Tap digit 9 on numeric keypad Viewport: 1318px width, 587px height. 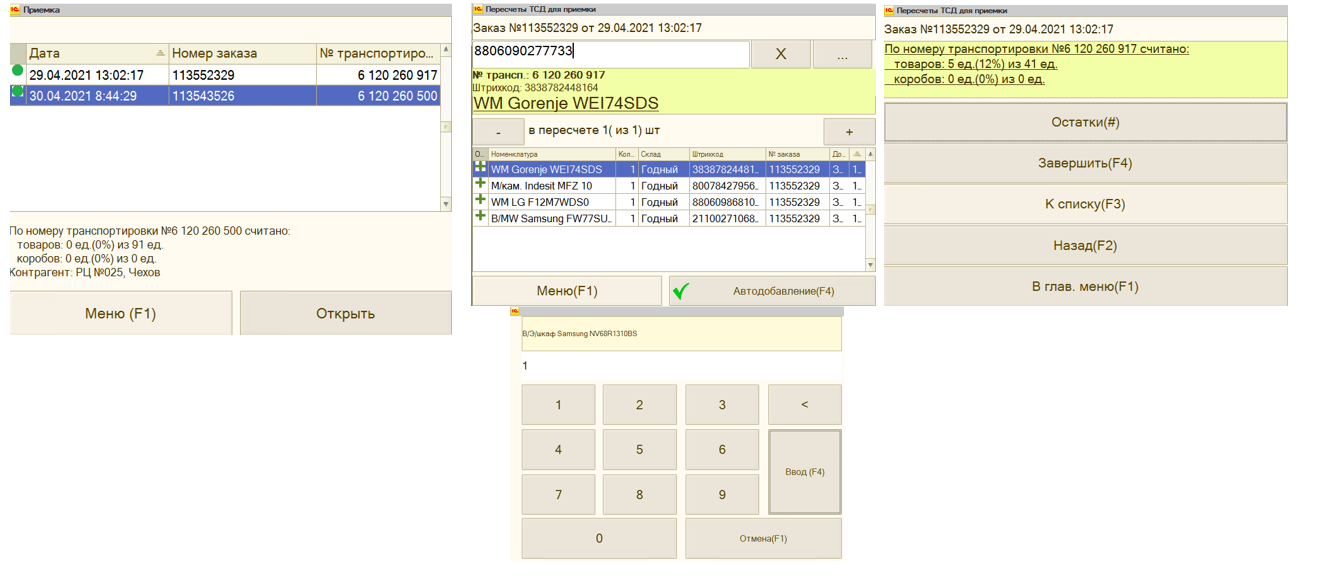click(x=722, y=494)
